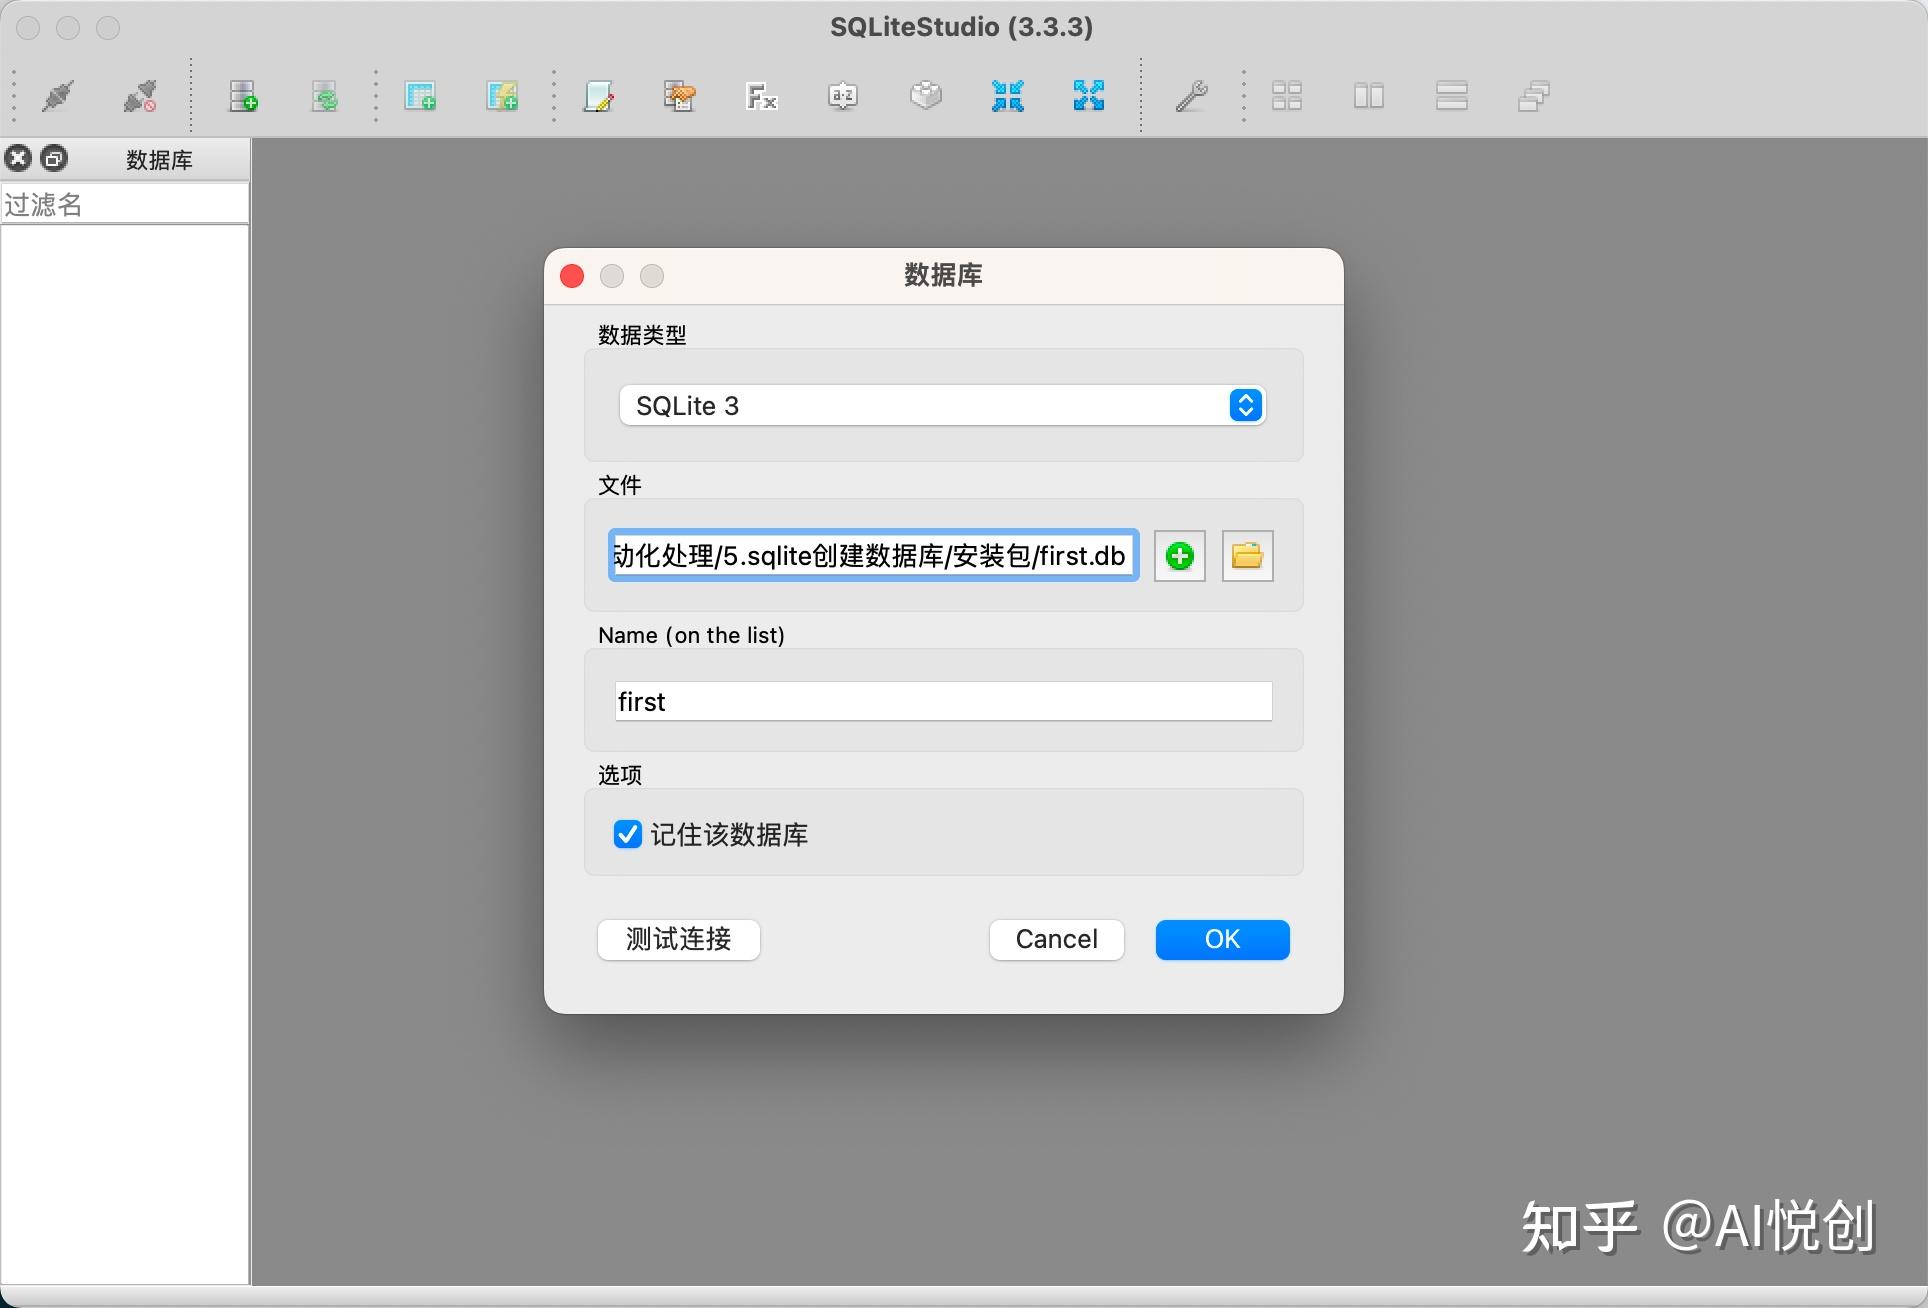
Task: Click OK to confirm database setup
Action: (x=1223, y=939)
